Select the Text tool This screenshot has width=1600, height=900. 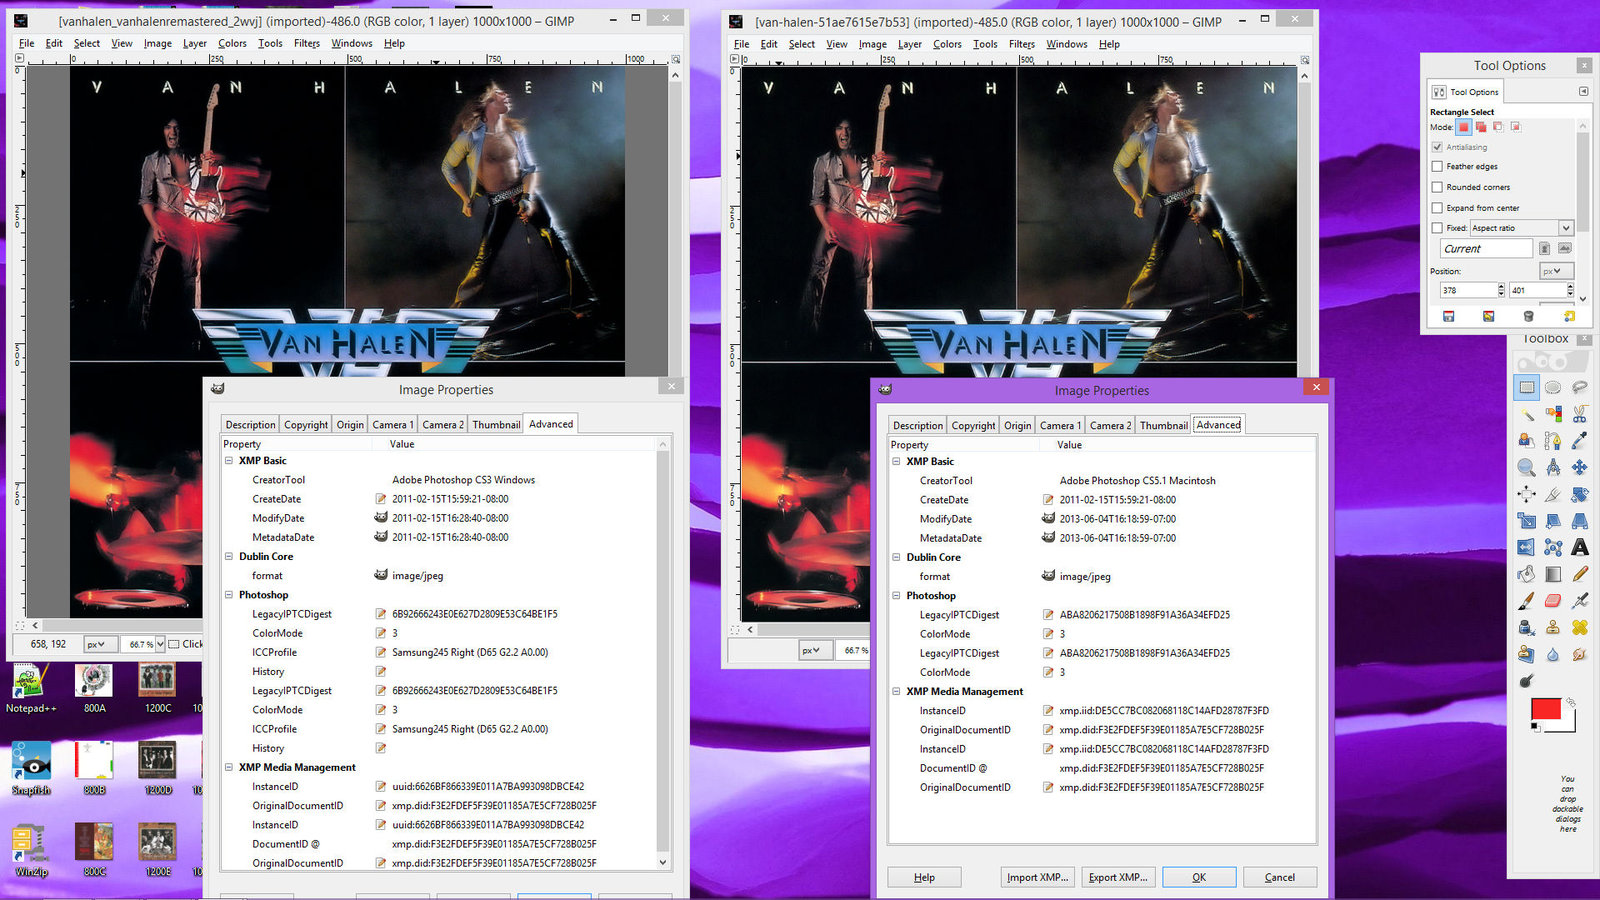1580,547
